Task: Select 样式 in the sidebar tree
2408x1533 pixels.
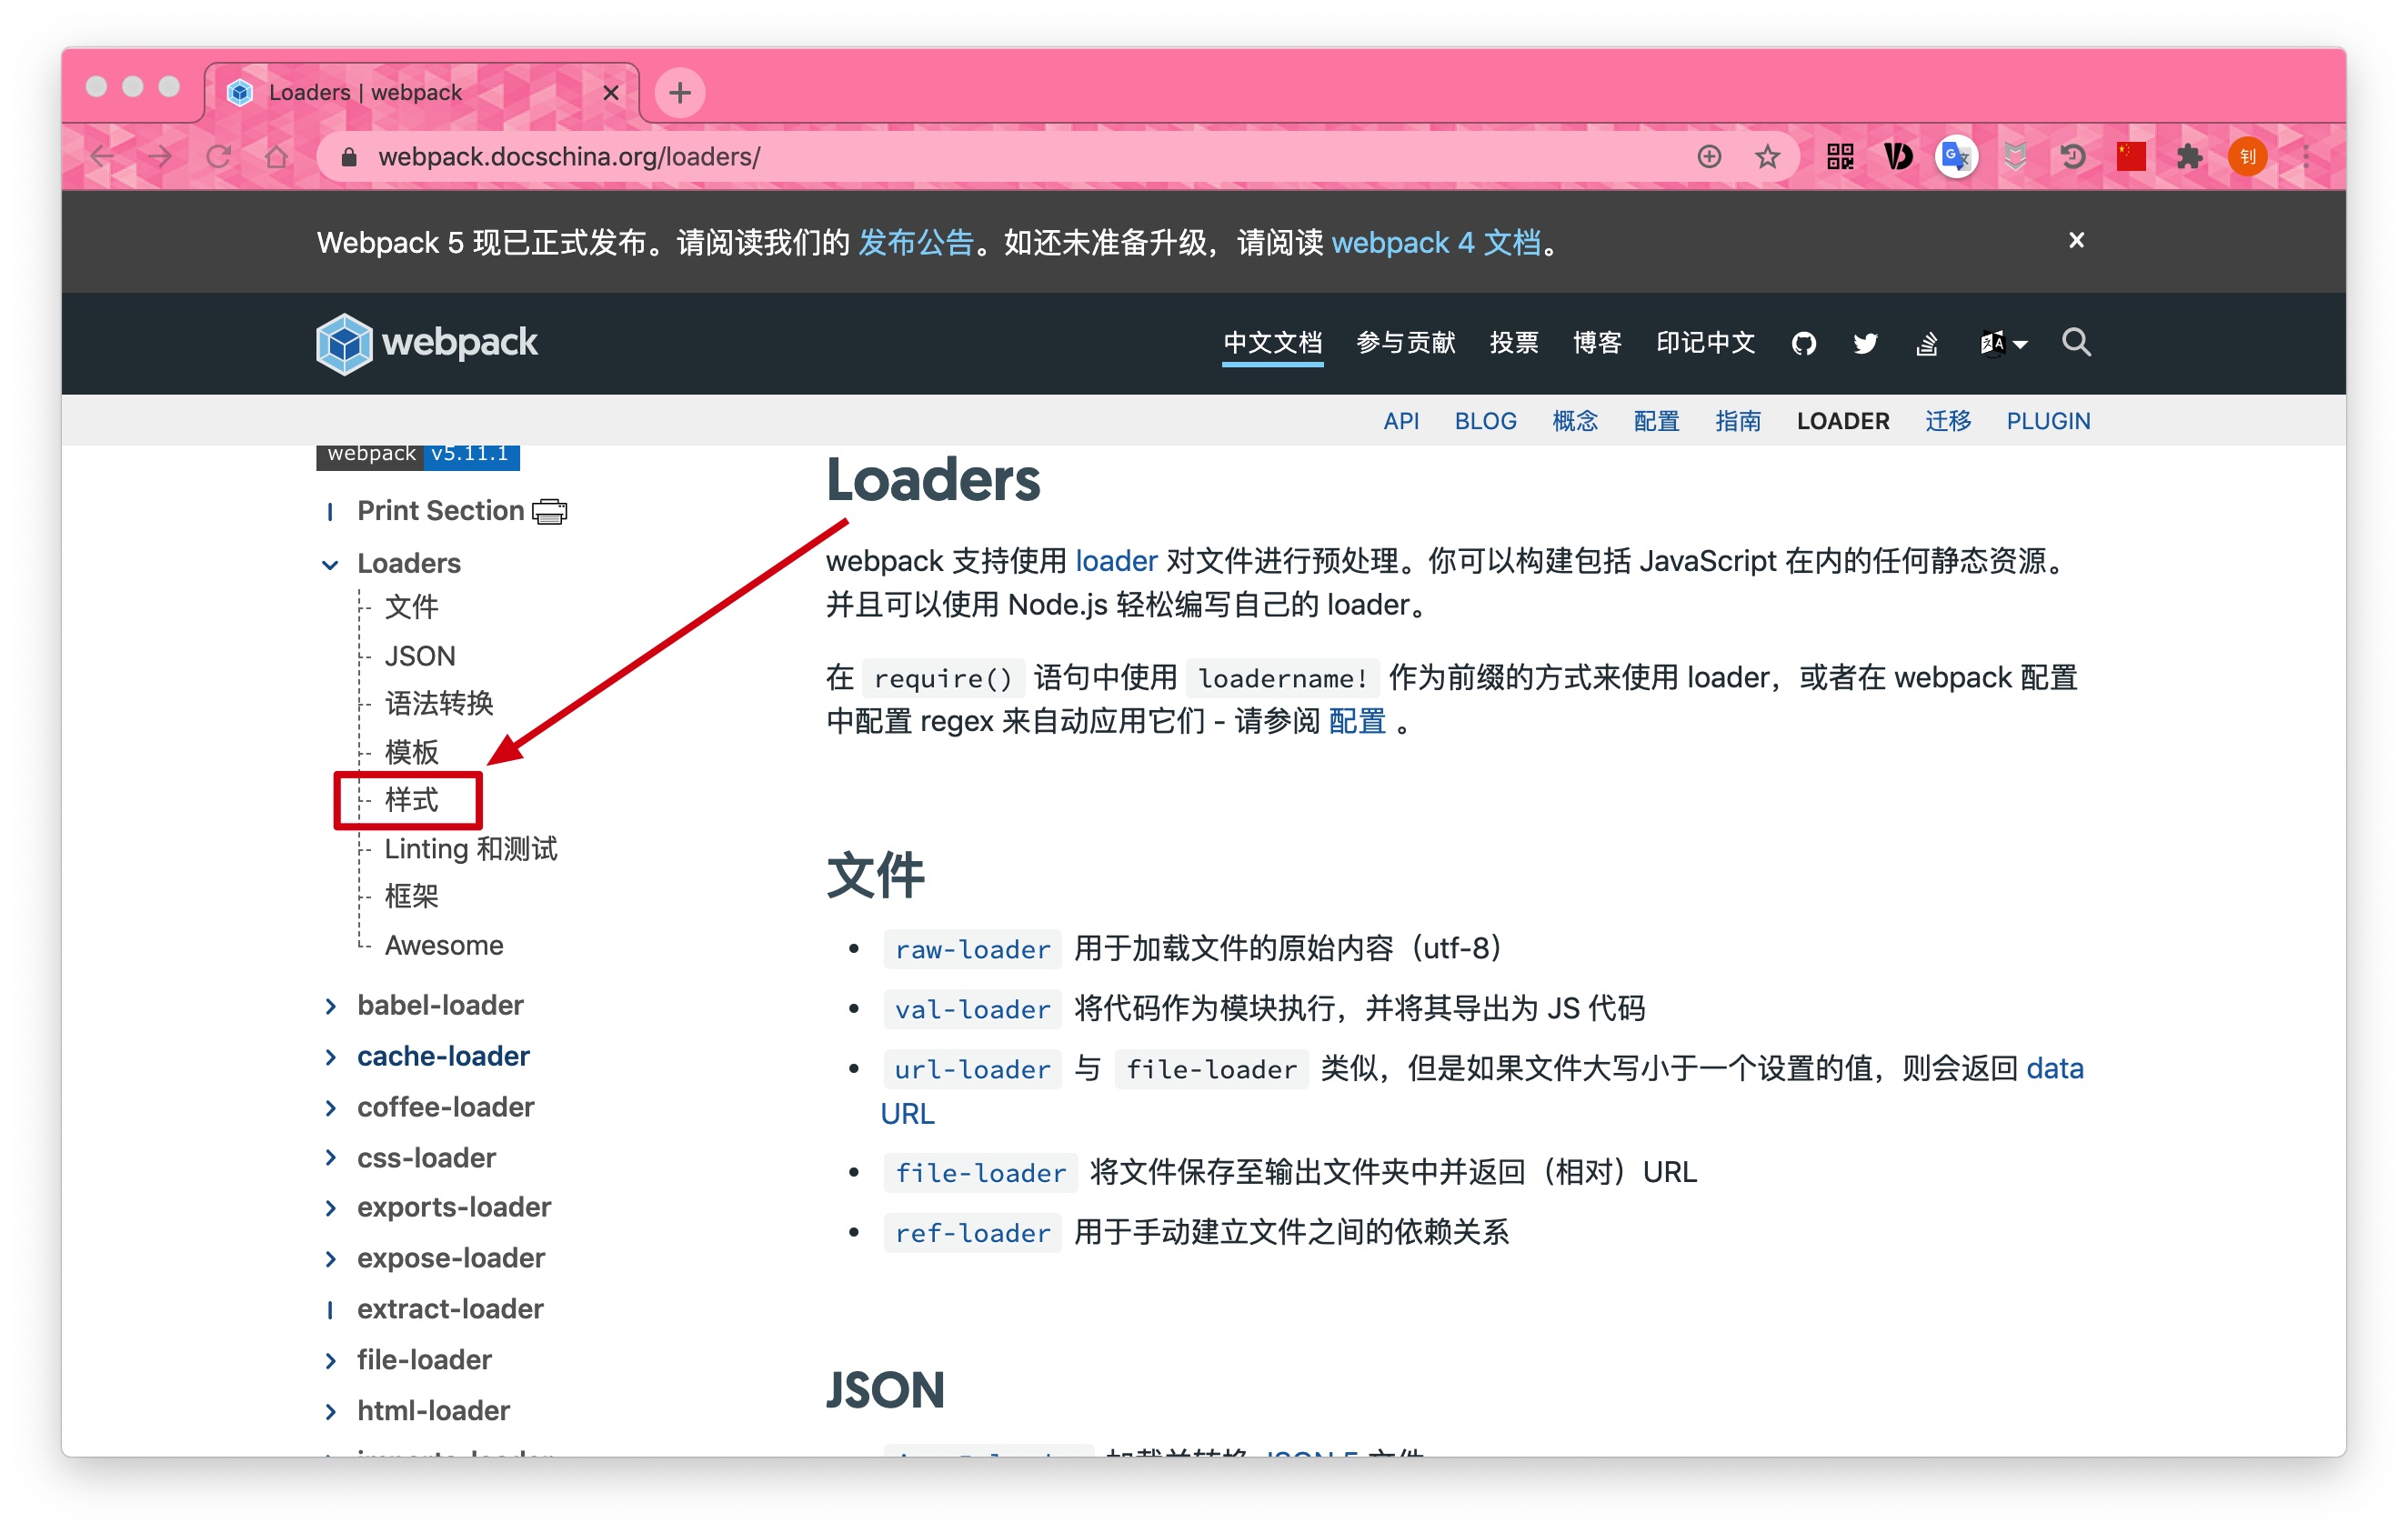Action: click(411, 800)
